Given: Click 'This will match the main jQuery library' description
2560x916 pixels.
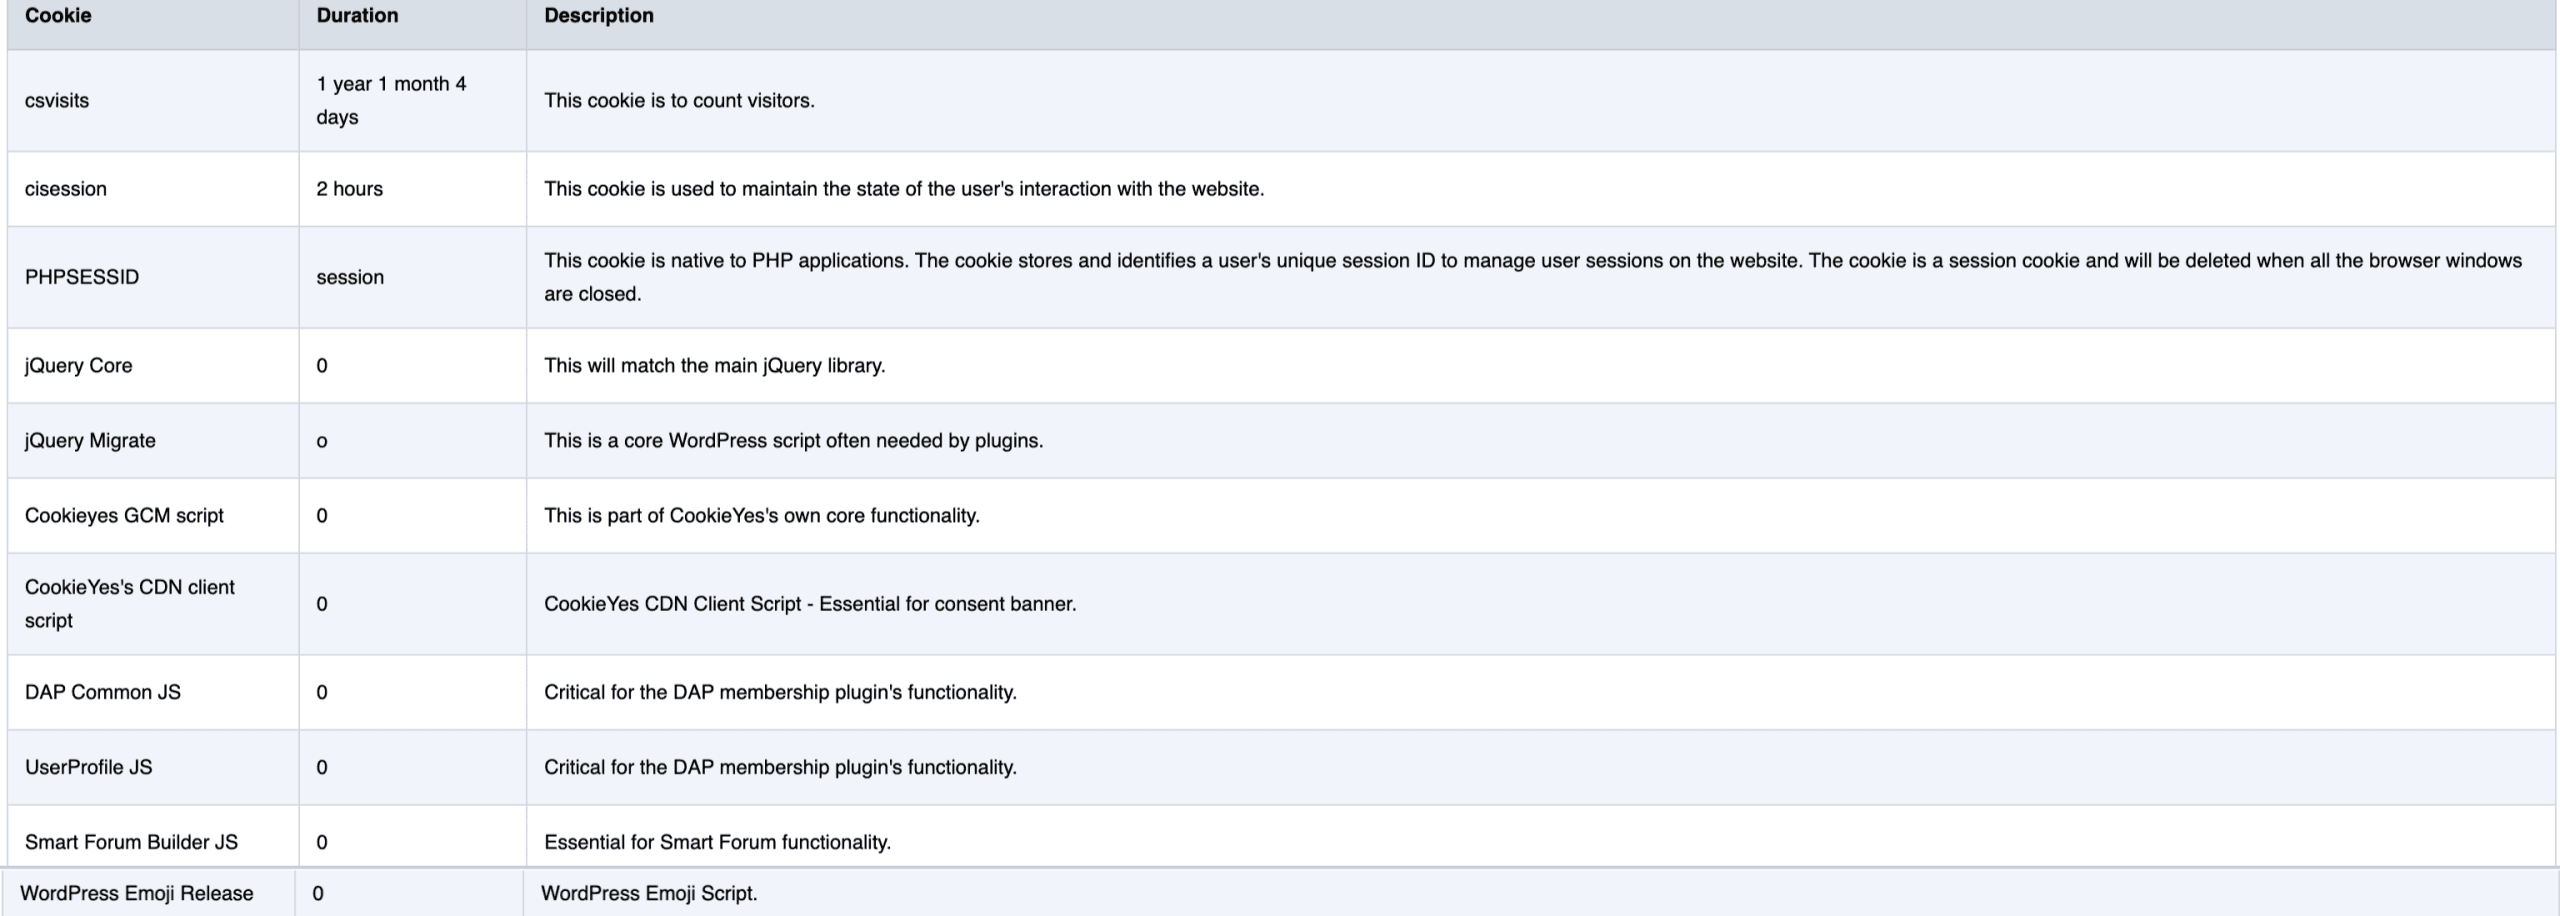Looking at the screenshot, I should 714,365.
